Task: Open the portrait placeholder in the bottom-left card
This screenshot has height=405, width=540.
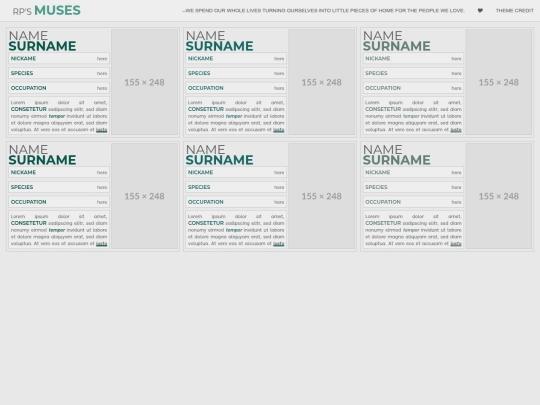Action: 144,196
